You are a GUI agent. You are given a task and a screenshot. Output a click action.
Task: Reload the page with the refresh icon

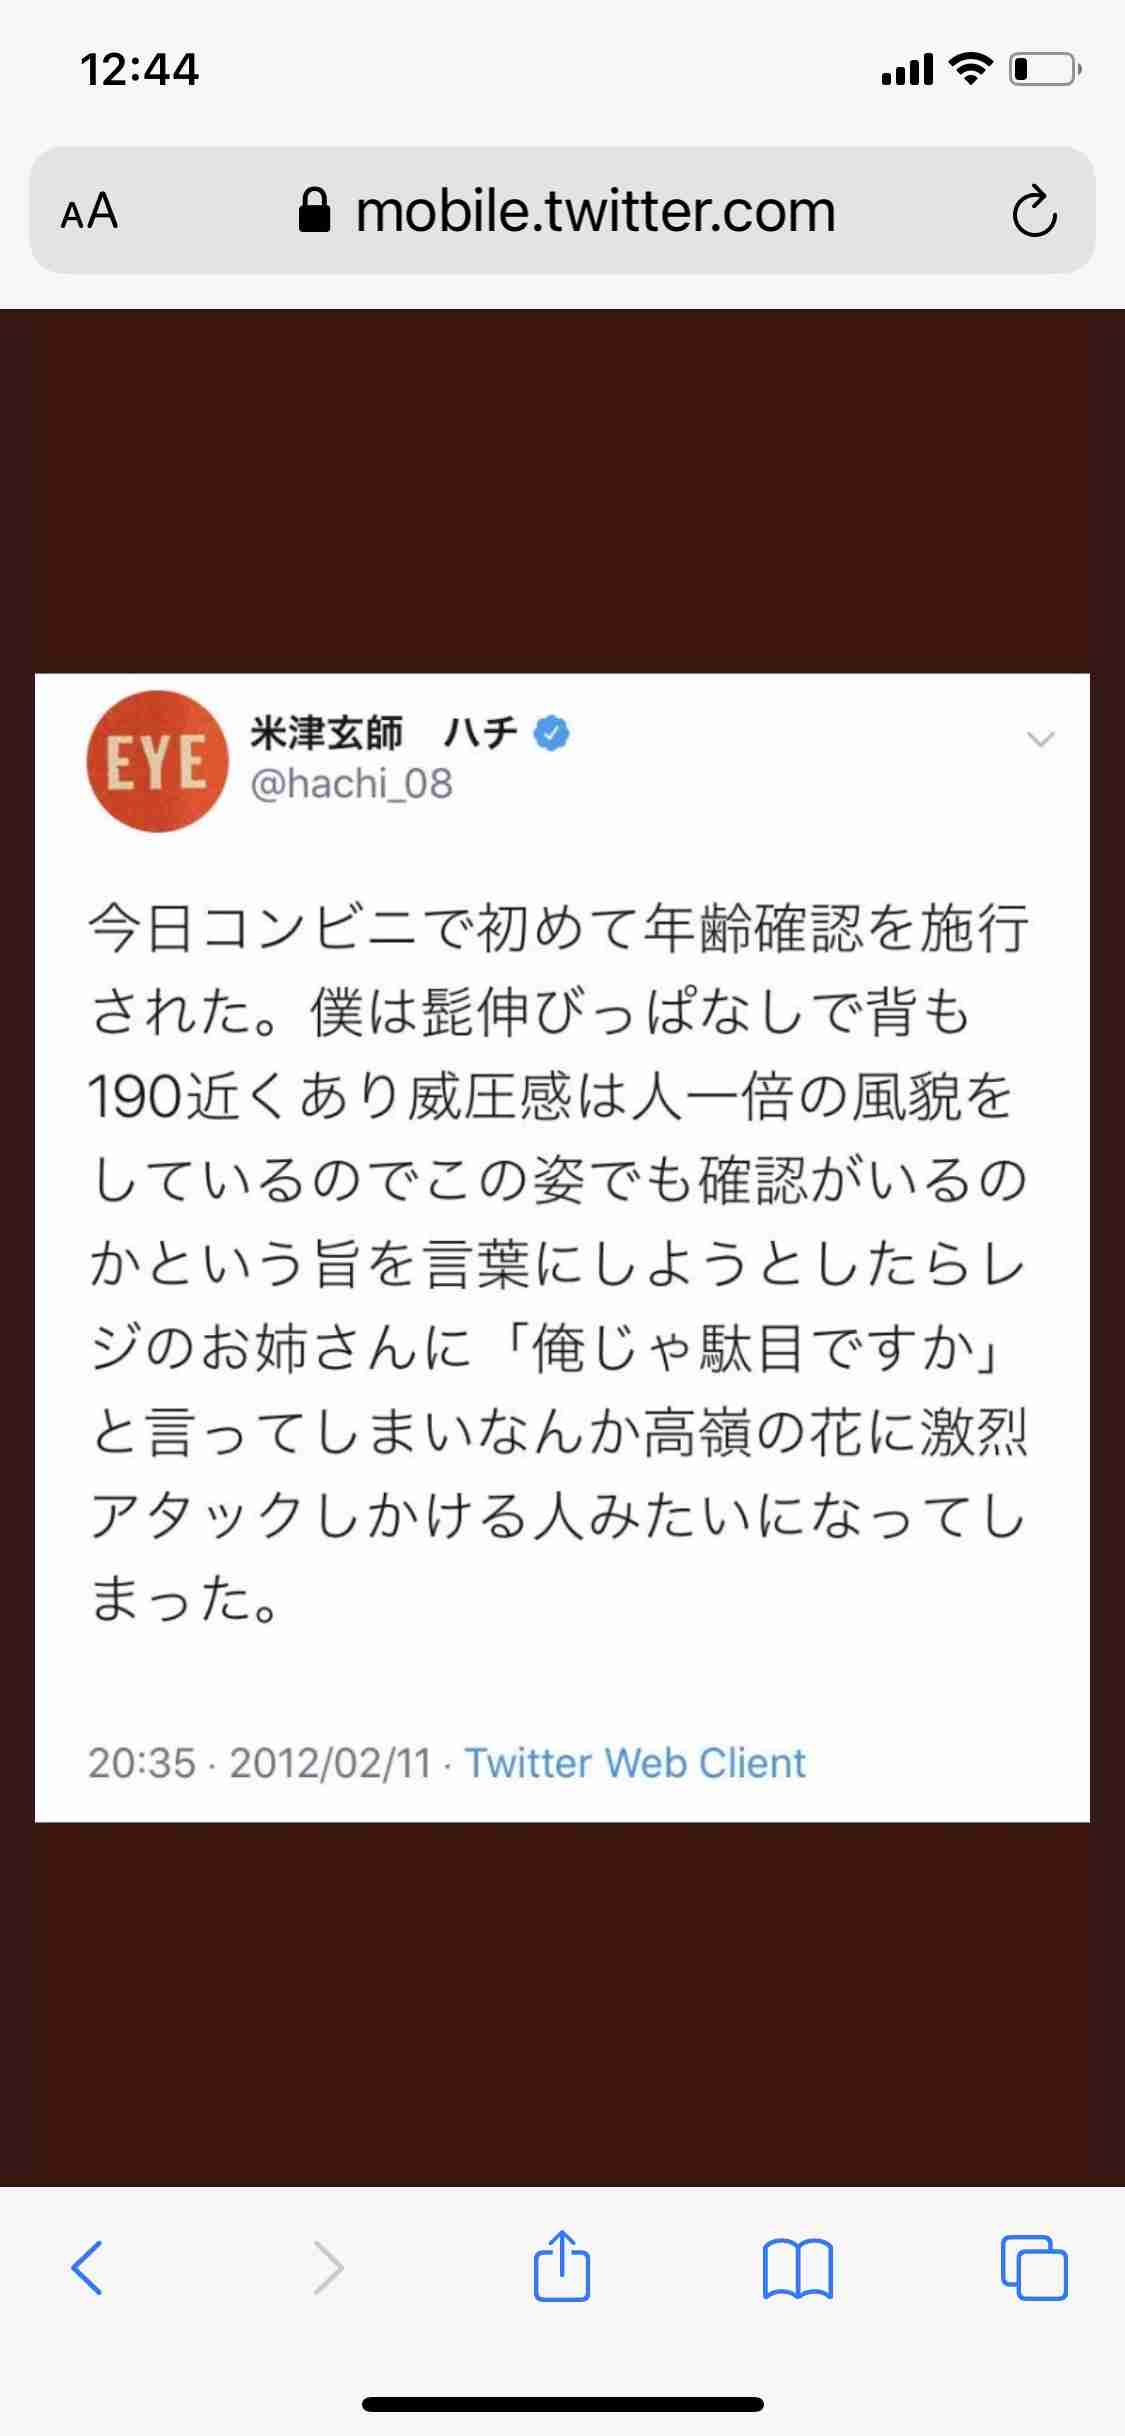pyautogui.click(x=1034, y=211)
